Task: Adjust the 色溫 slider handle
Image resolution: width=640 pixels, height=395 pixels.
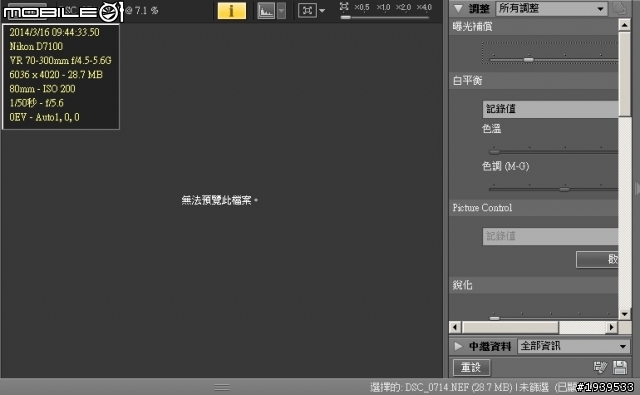Action: [494, 152]
